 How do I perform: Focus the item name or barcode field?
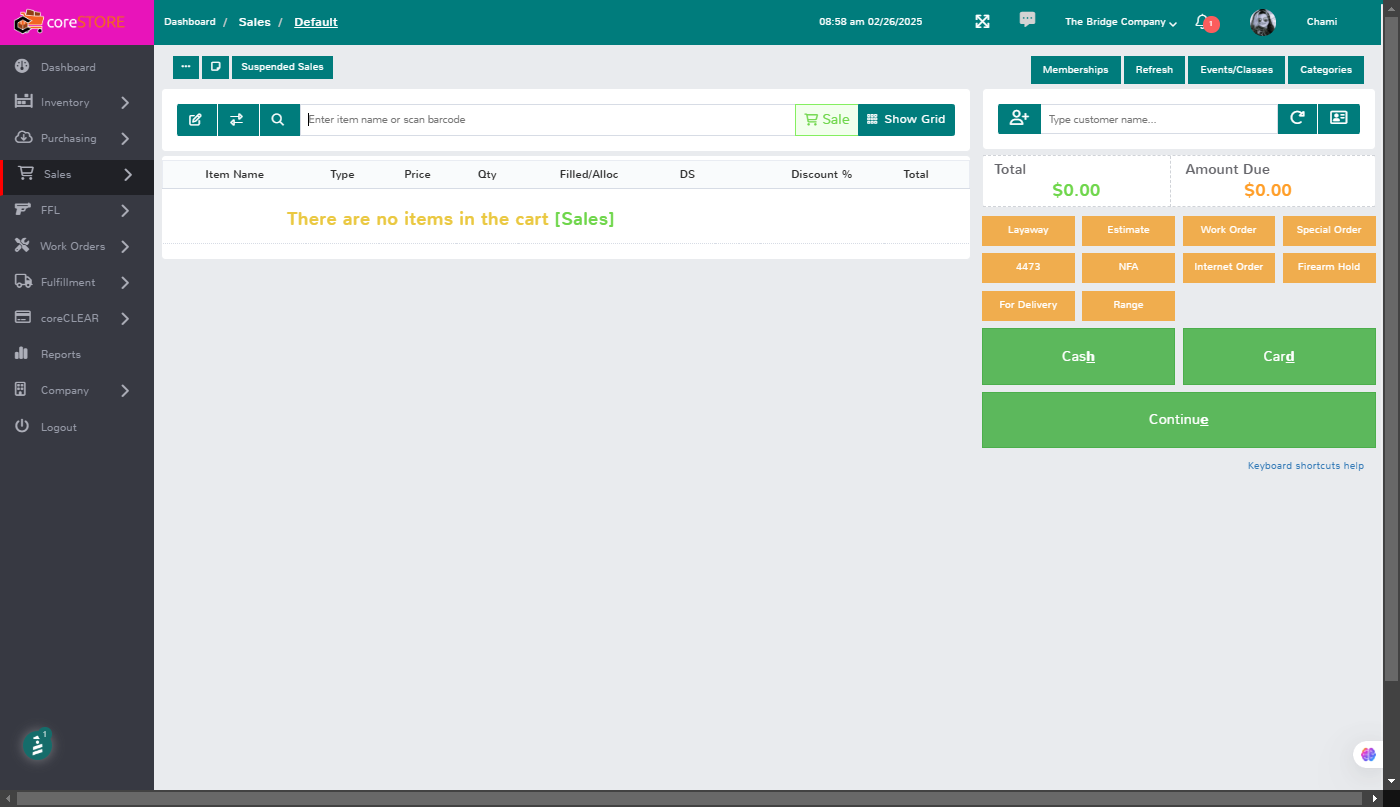[x=548, y=120]
